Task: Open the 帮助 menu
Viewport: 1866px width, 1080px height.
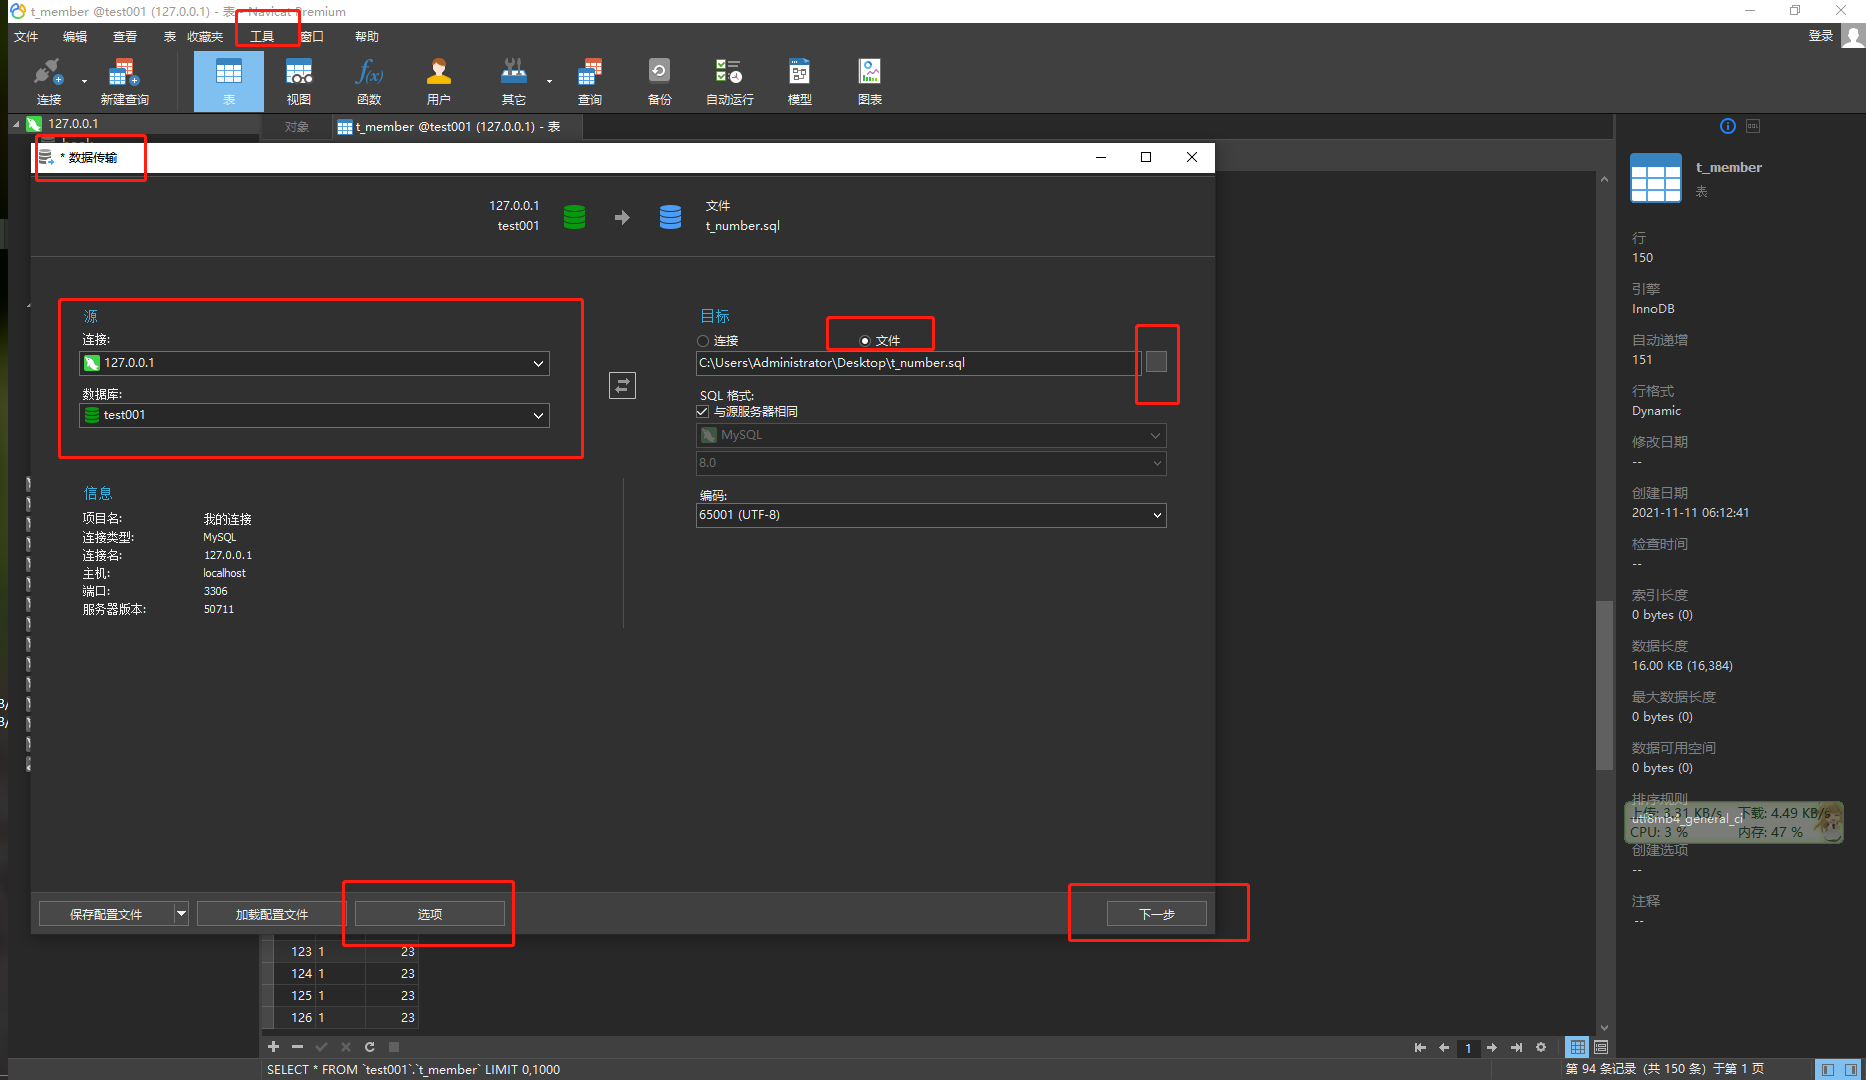Action: click(367, 37)
